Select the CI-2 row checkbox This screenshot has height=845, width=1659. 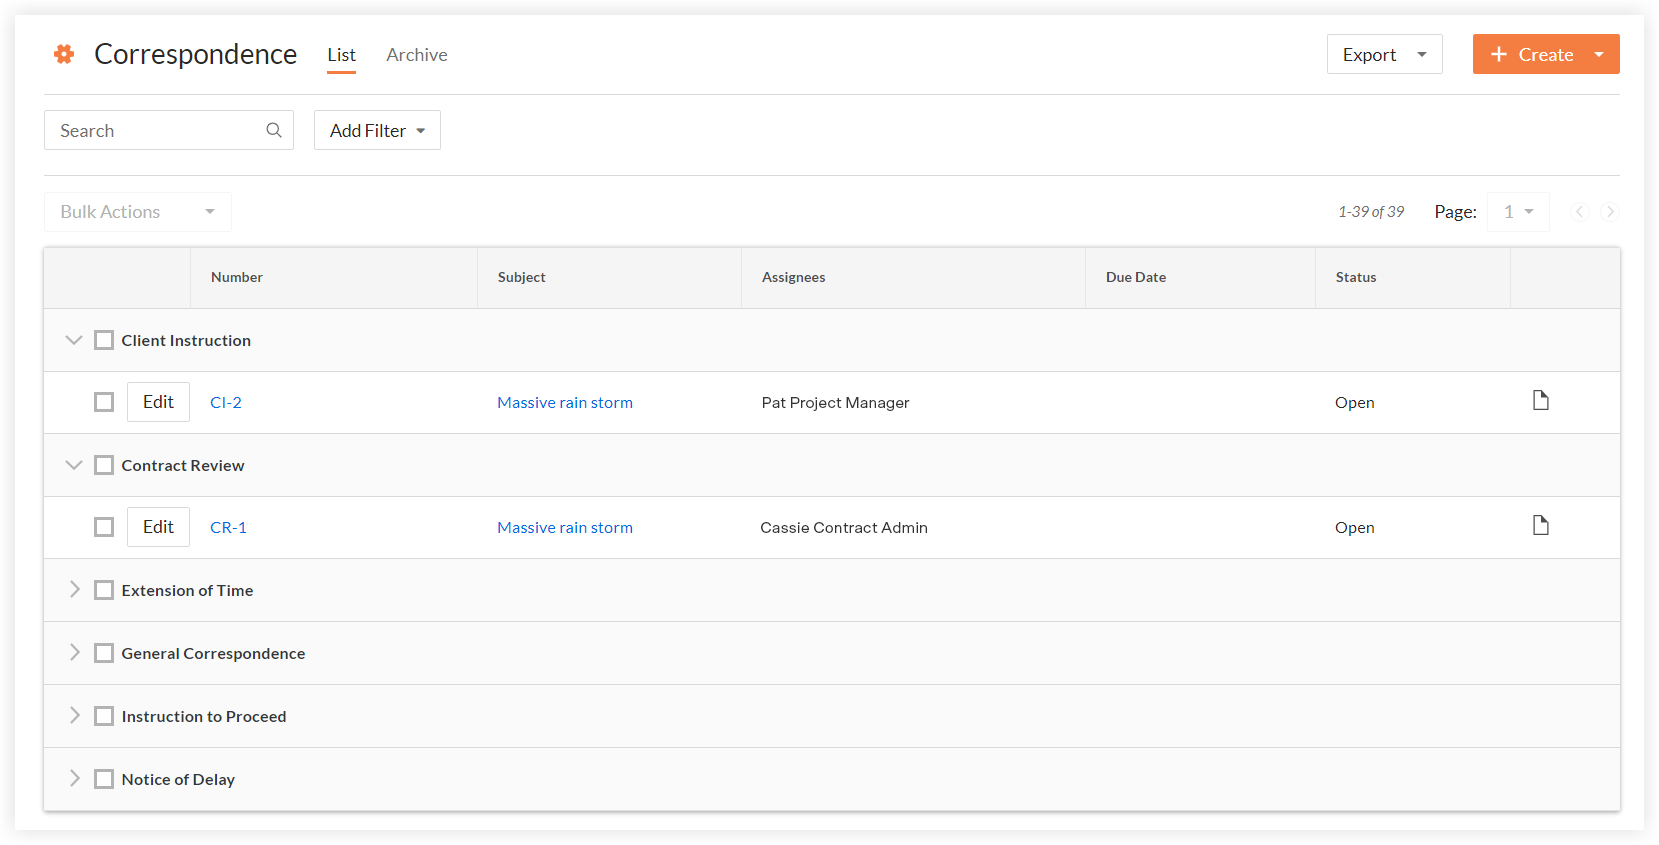(x=104, y=402)
